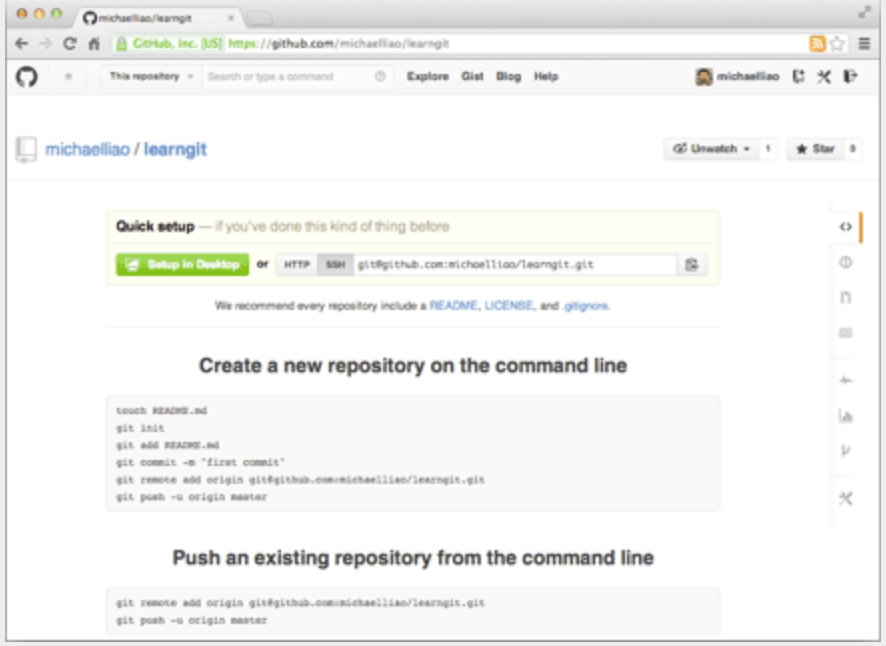Click the search help question icon

click(x=380, y=76)
